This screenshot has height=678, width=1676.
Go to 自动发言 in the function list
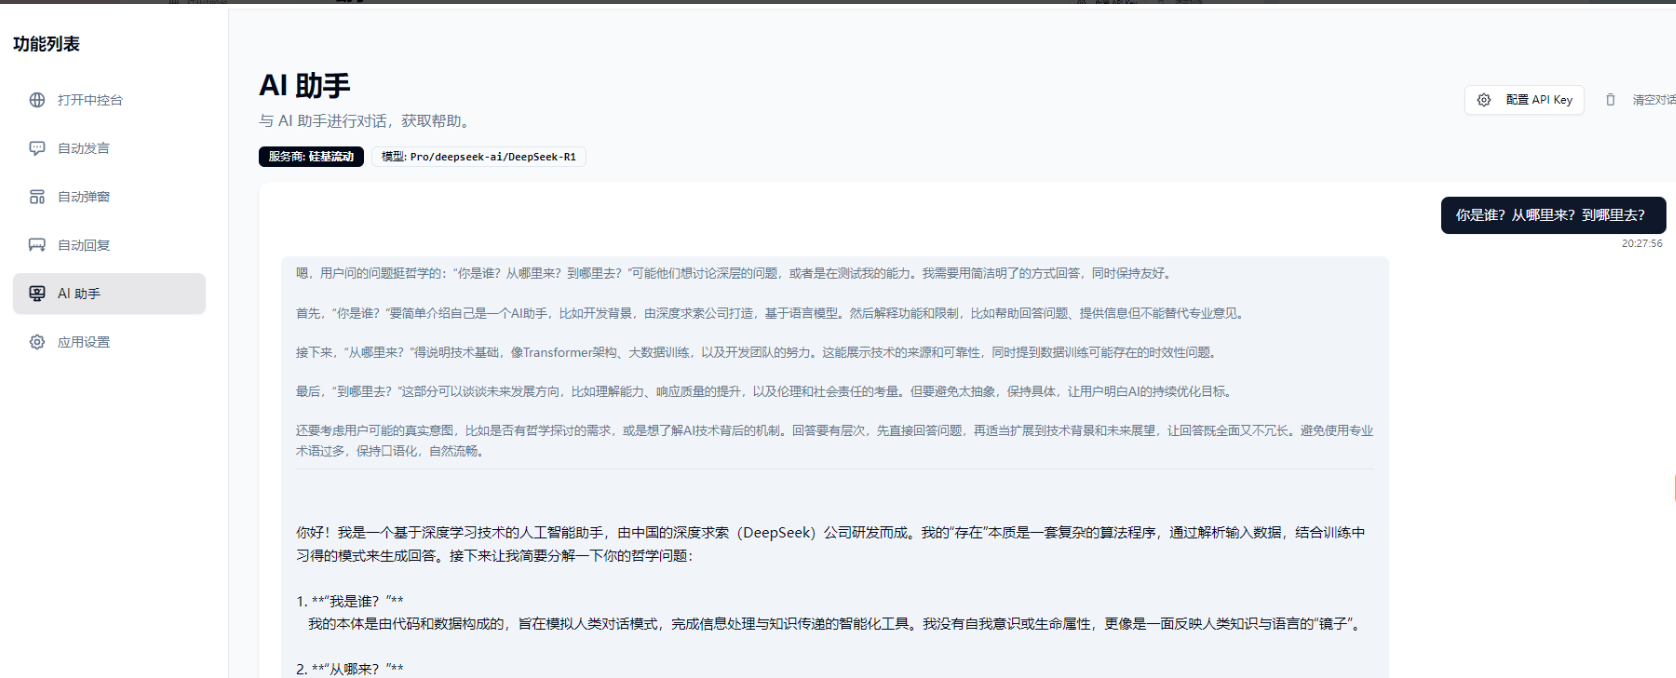point(109,148)
